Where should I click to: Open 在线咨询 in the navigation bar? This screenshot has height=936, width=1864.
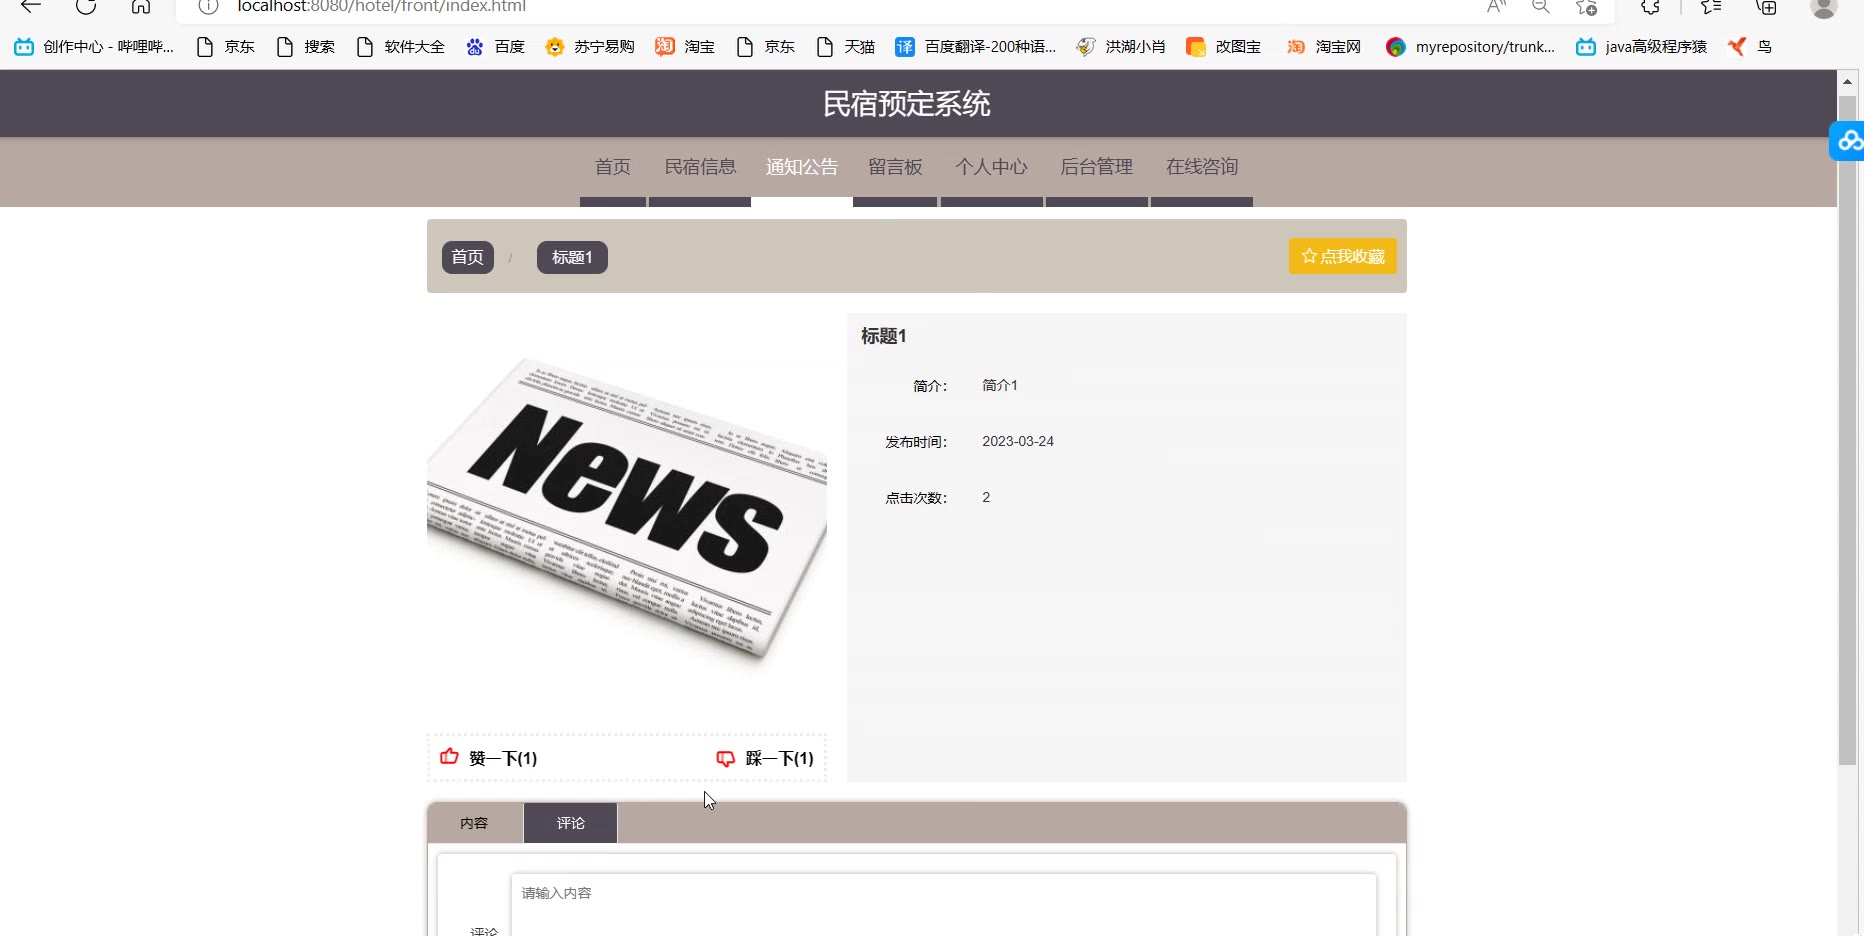pyautogui.click(x=1202, y=167)
